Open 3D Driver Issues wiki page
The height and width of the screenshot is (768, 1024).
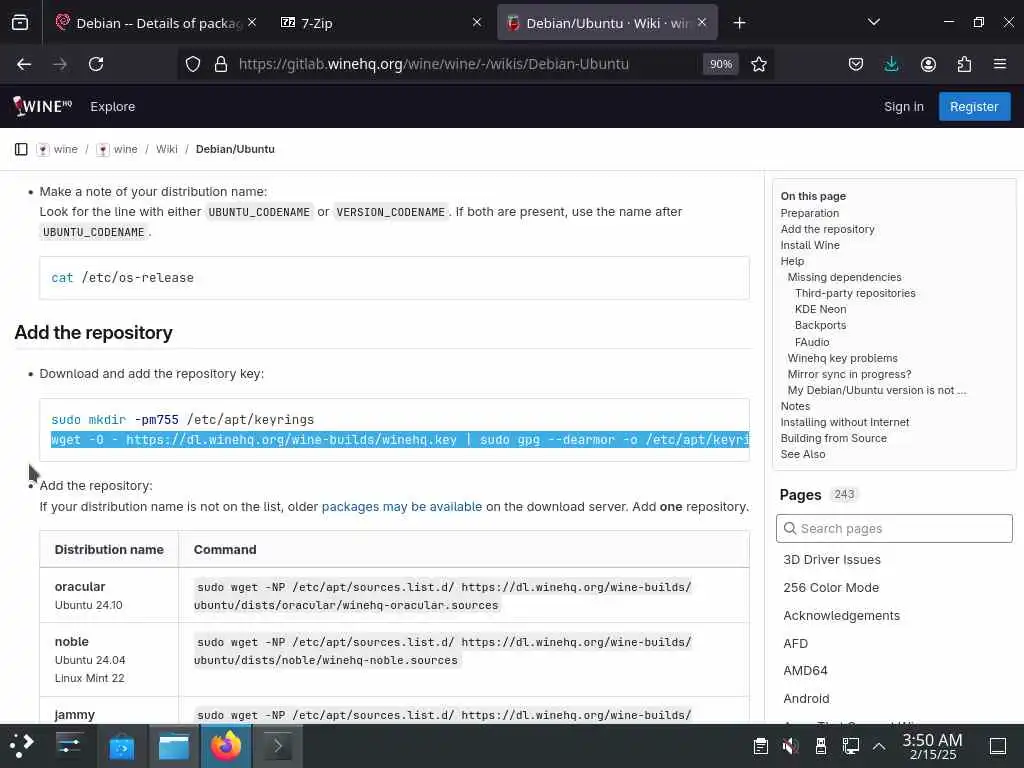(831, 560)
